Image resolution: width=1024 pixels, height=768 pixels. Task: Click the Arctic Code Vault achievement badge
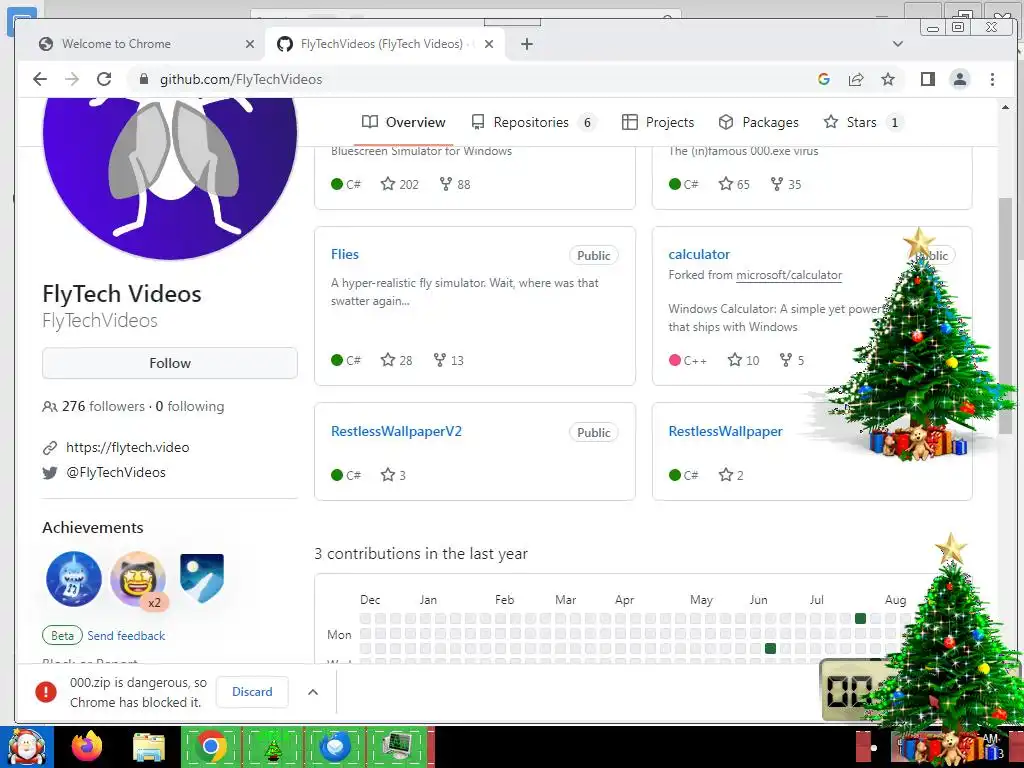(x=202, y=578)
